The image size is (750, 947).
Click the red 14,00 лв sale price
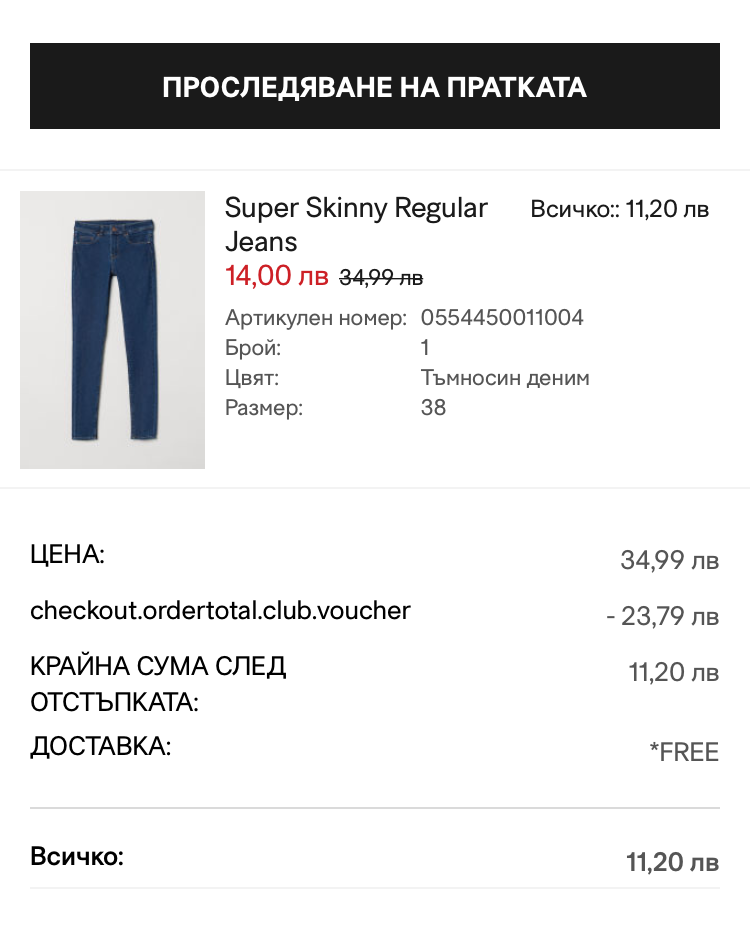(276, 275)
